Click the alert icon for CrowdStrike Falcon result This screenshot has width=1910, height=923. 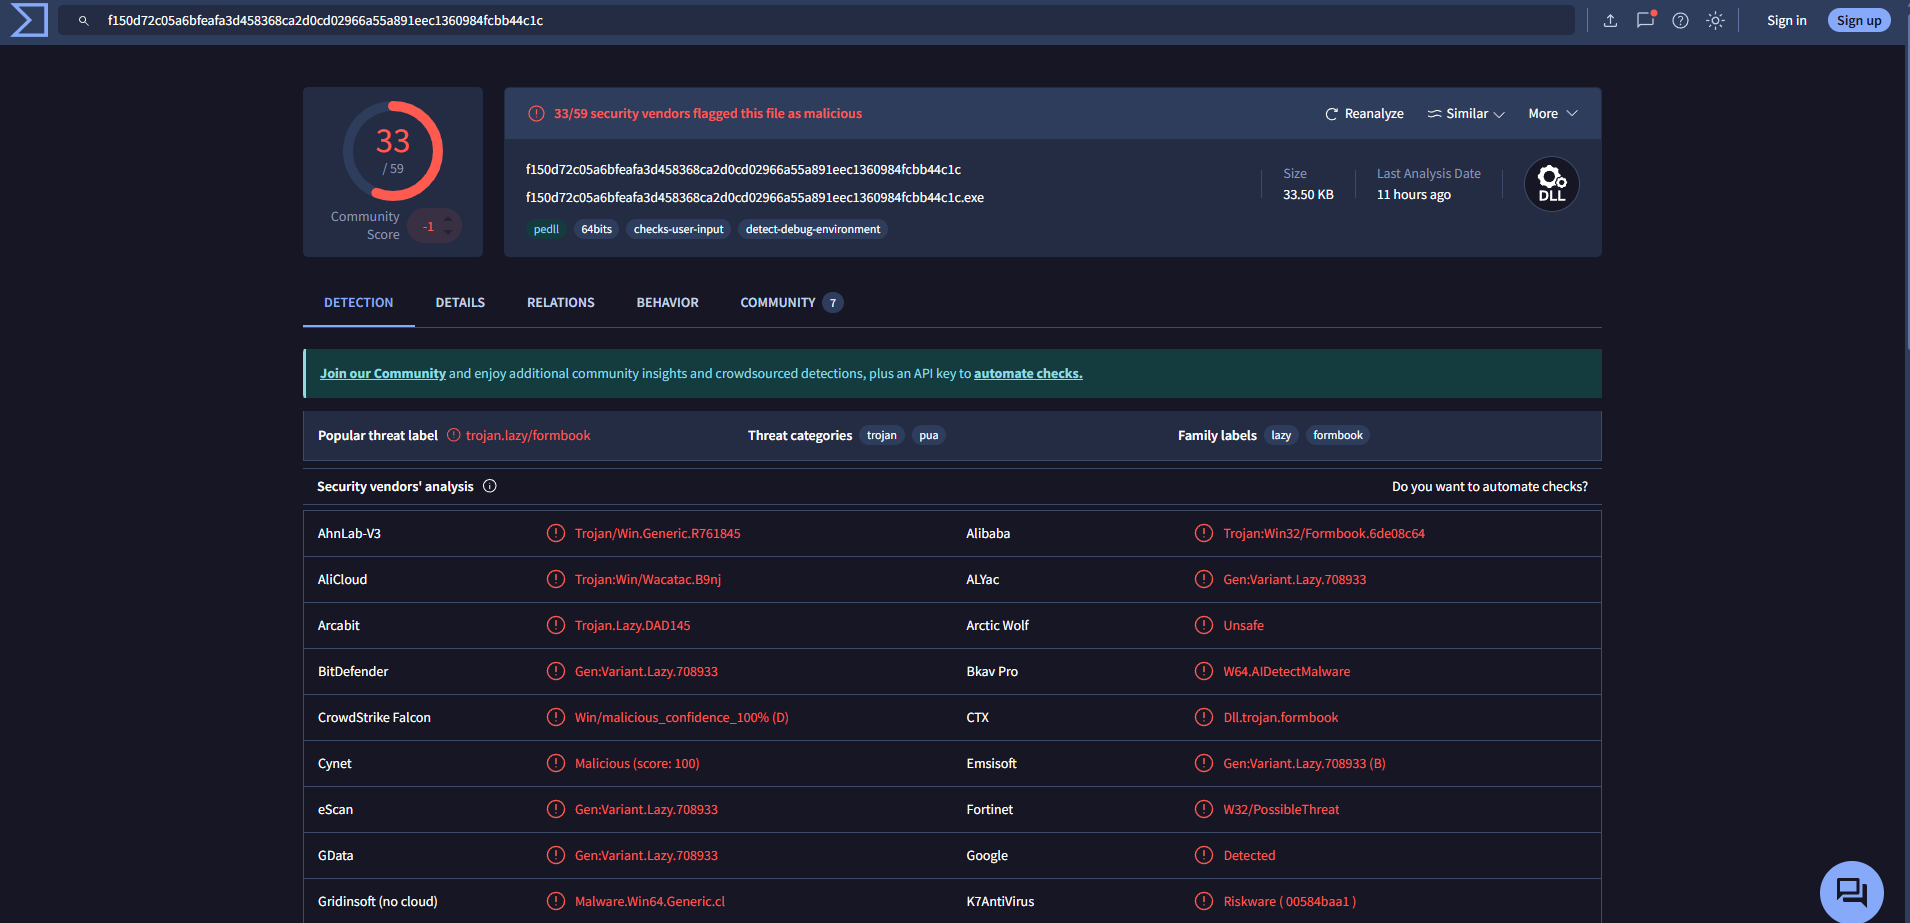[556, 717]
